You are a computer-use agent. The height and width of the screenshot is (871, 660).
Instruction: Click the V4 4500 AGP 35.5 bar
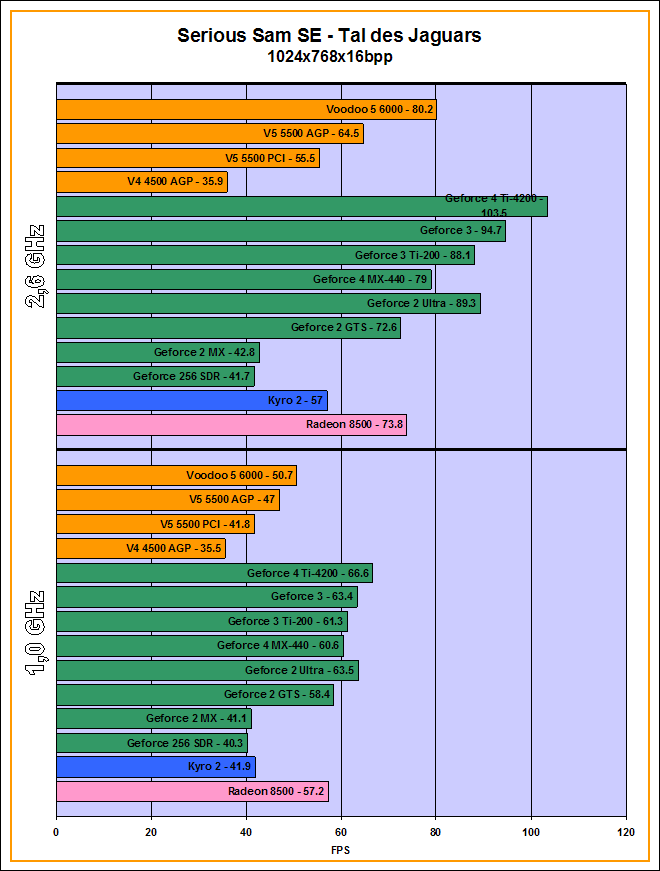(x=141, y=548)
